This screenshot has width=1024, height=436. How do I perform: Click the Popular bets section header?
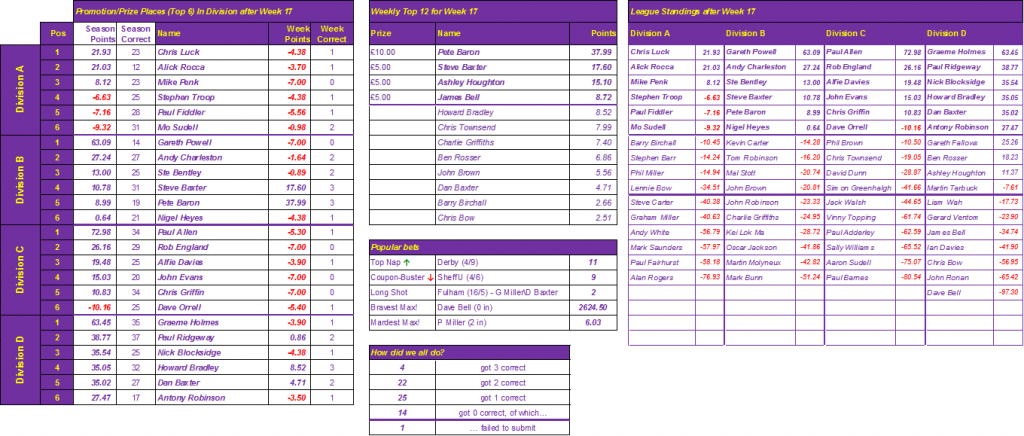pos(493,248)
